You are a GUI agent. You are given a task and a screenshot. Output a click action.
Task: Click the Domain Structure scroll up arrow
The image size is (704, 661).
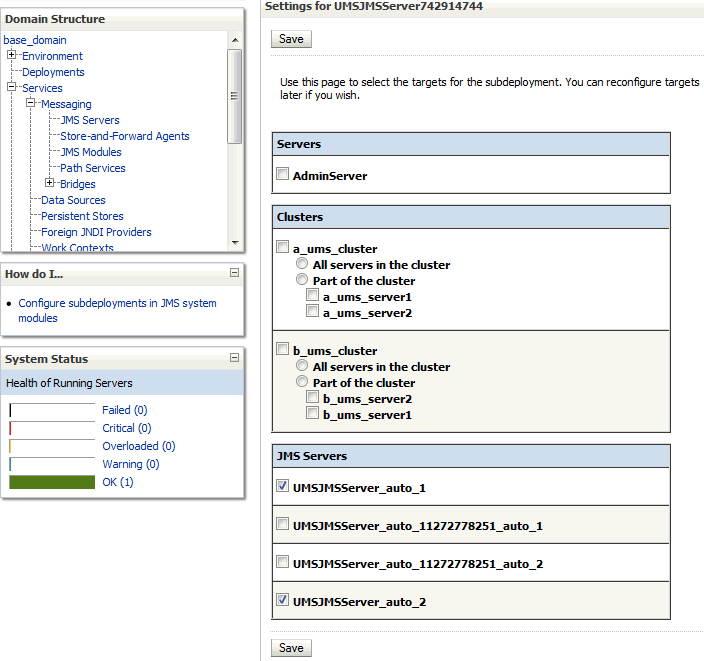coord(235,40)
